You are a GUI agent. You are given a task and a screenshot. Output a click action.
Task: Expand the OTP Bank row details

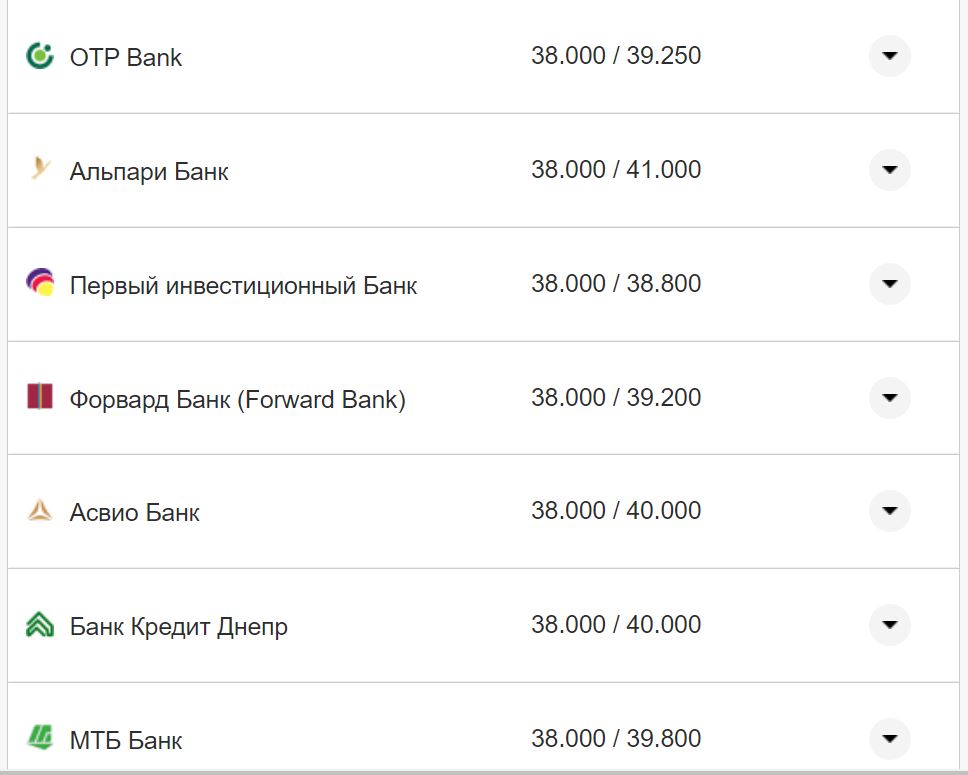889,56
